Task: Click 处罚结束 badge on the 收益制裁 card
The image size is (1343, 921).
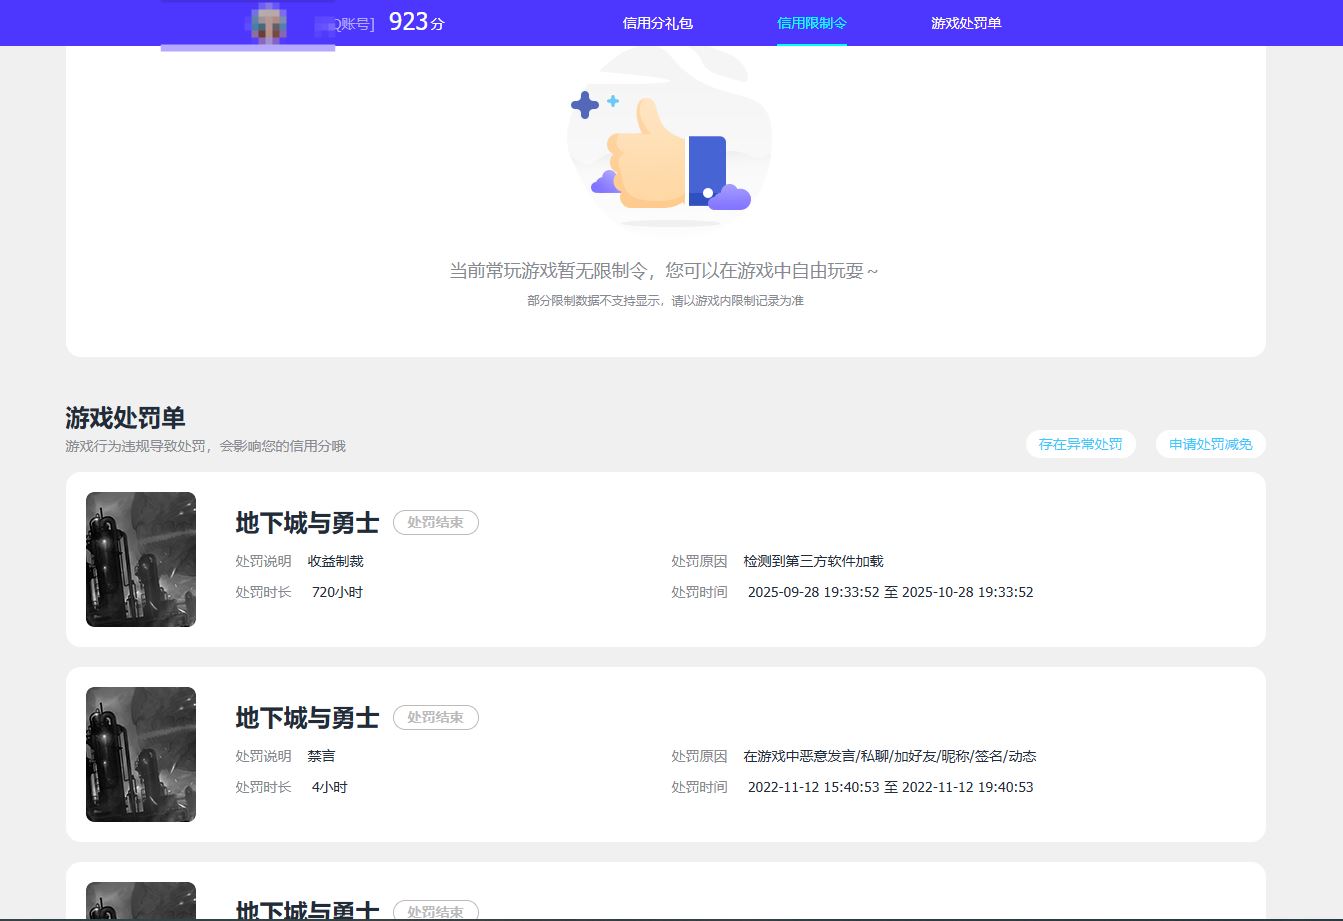Action: click(x=435, y=522)
